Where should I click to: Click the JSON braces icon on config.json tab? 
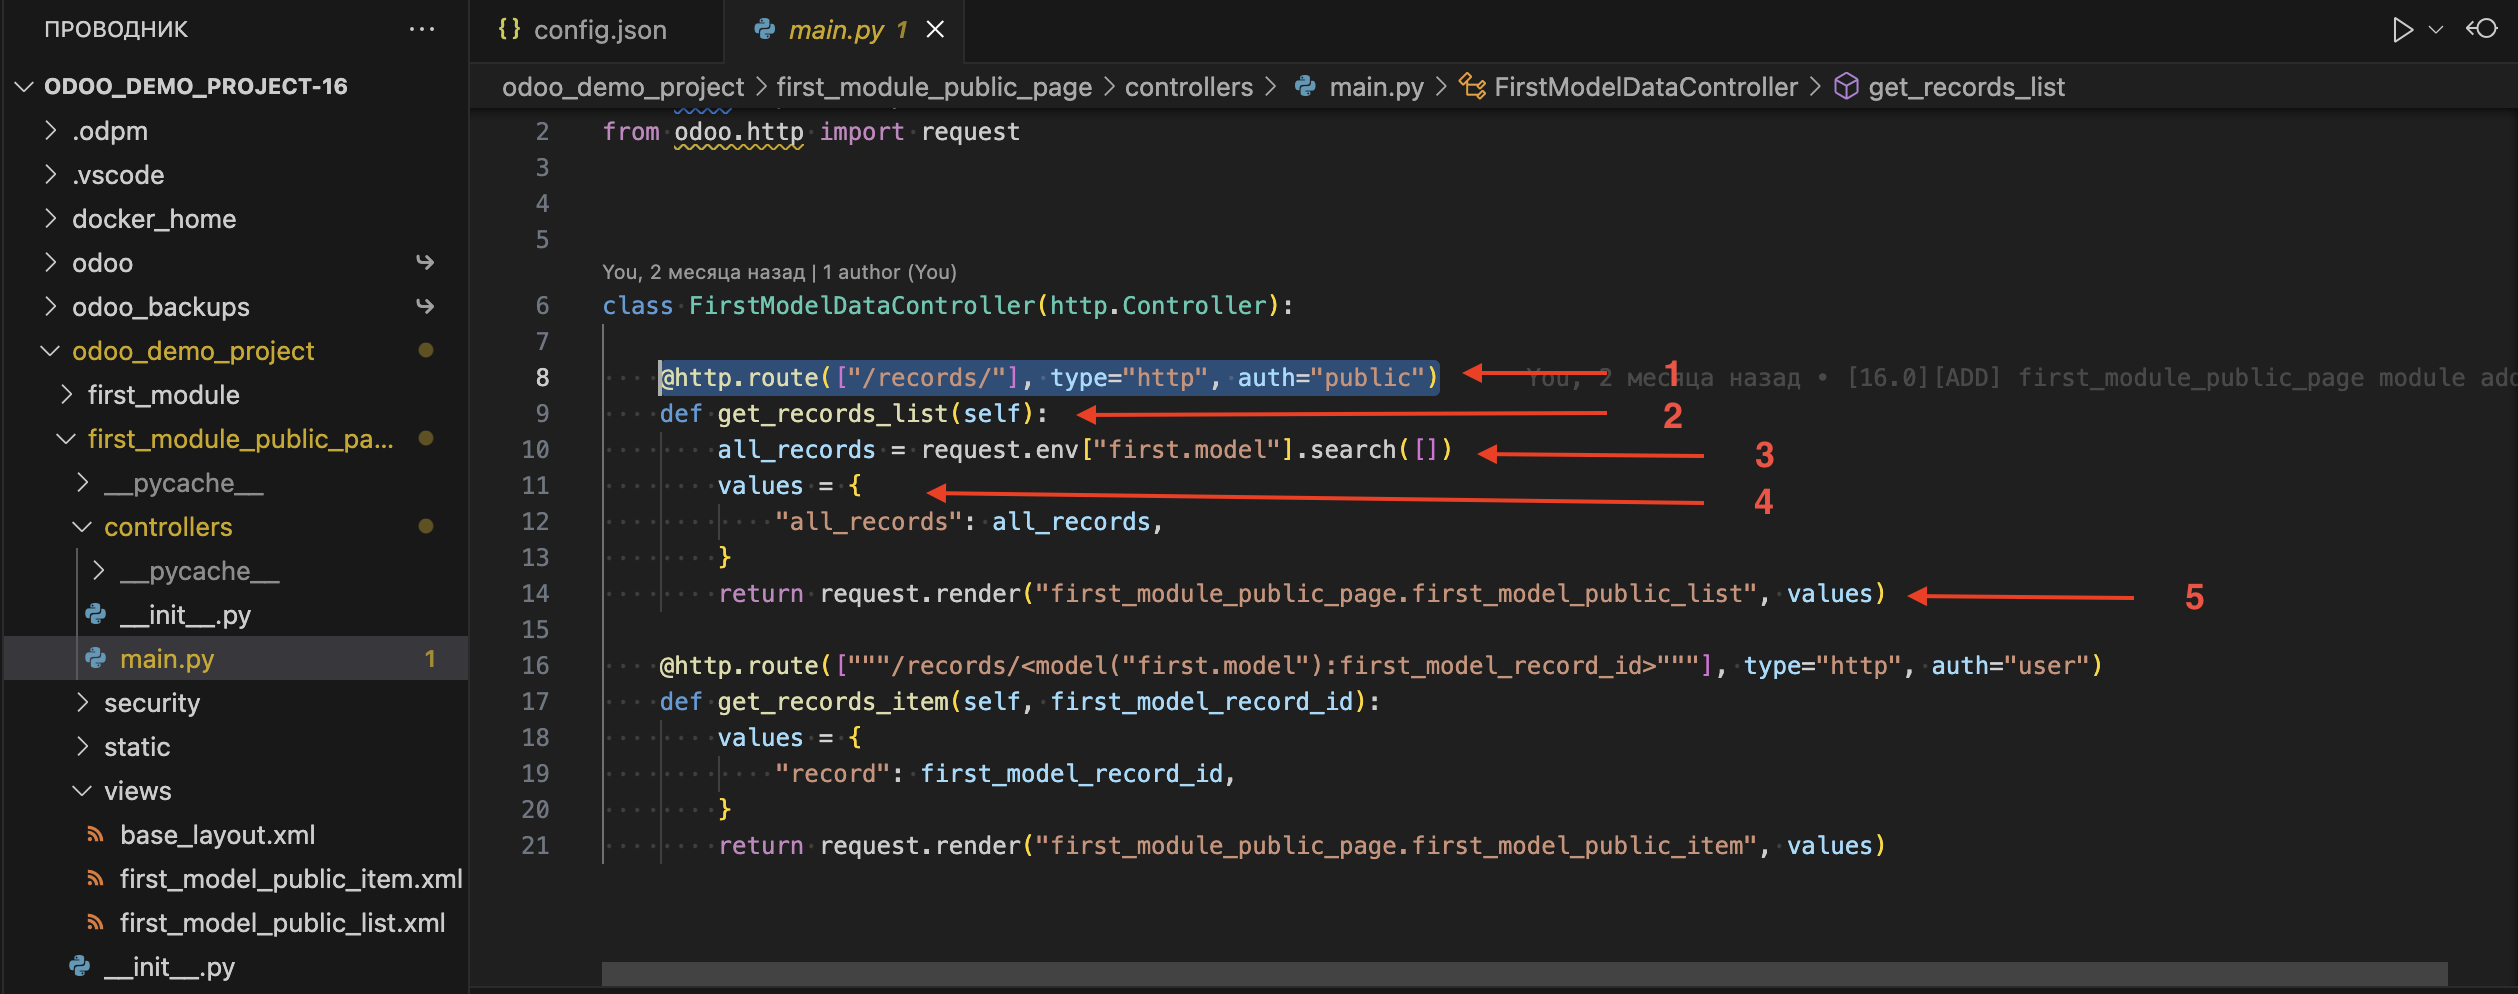(509, 29)
